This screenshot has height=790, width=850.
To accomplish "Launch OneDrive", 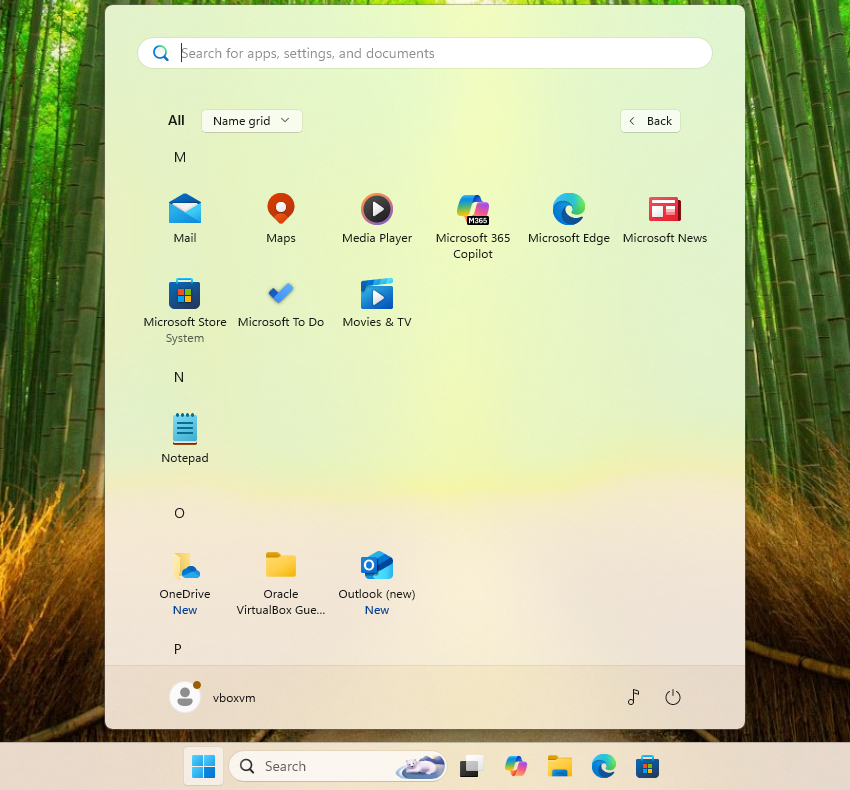I will tap(185, 582).
